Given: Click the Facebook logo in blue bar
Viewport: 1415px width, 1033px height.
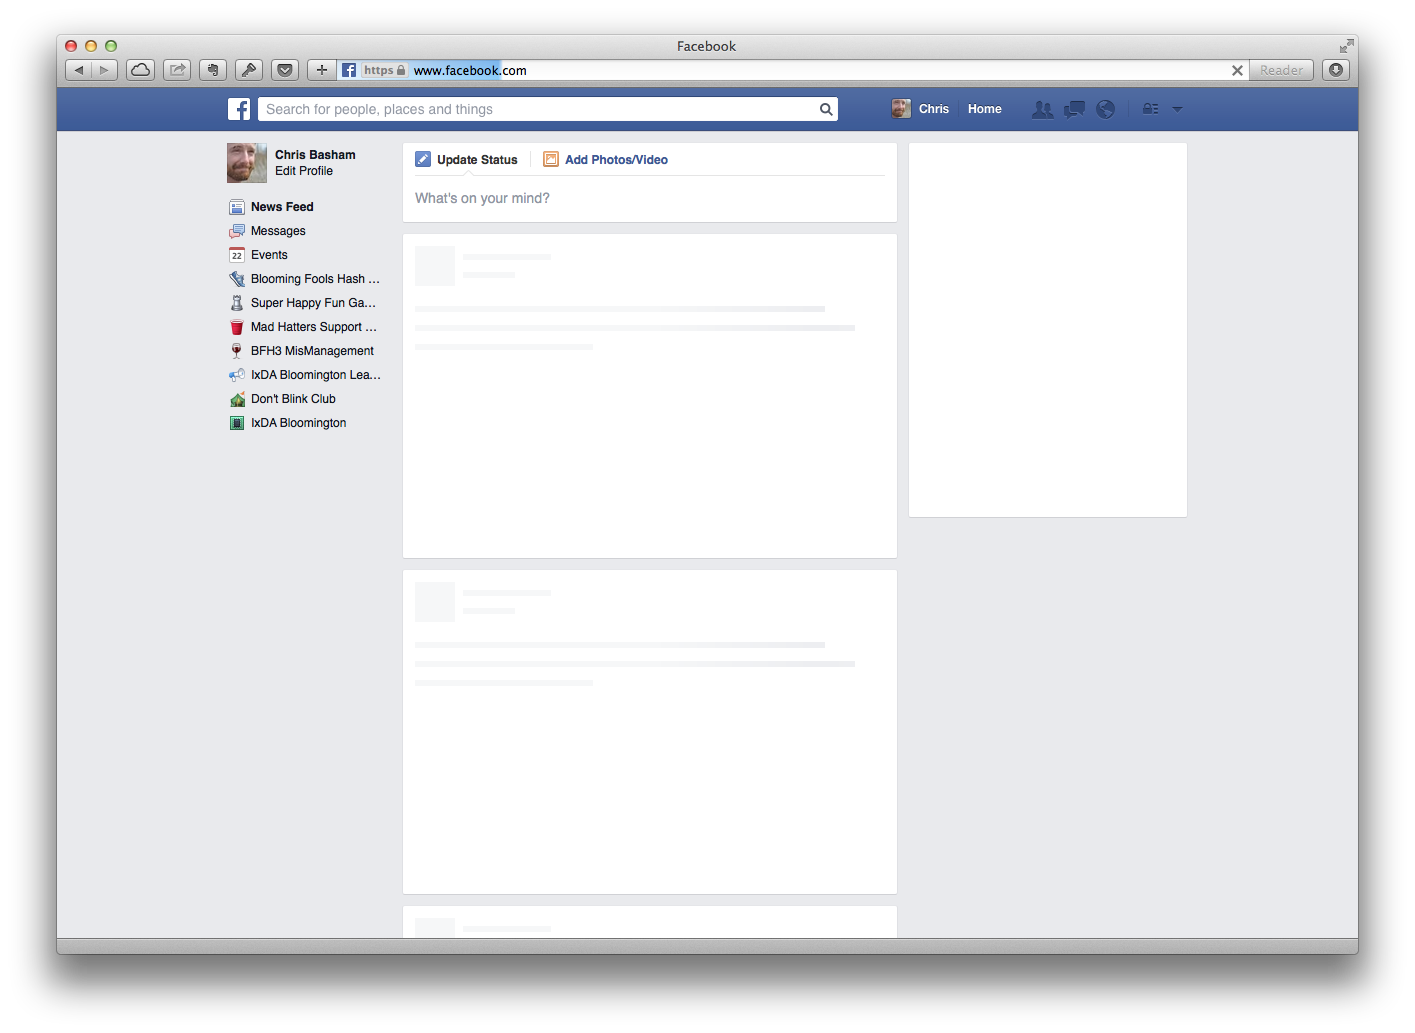Looking at the screenshot, I should [x=239, y=109].
